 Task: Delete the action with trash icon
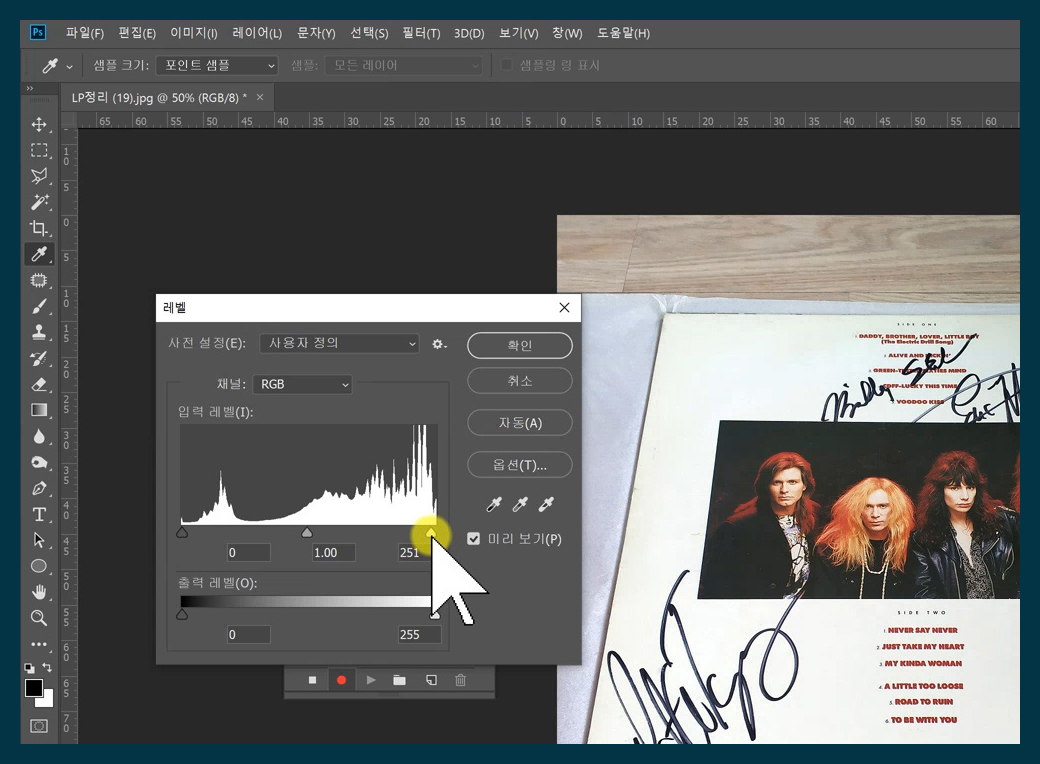(460, 680)
